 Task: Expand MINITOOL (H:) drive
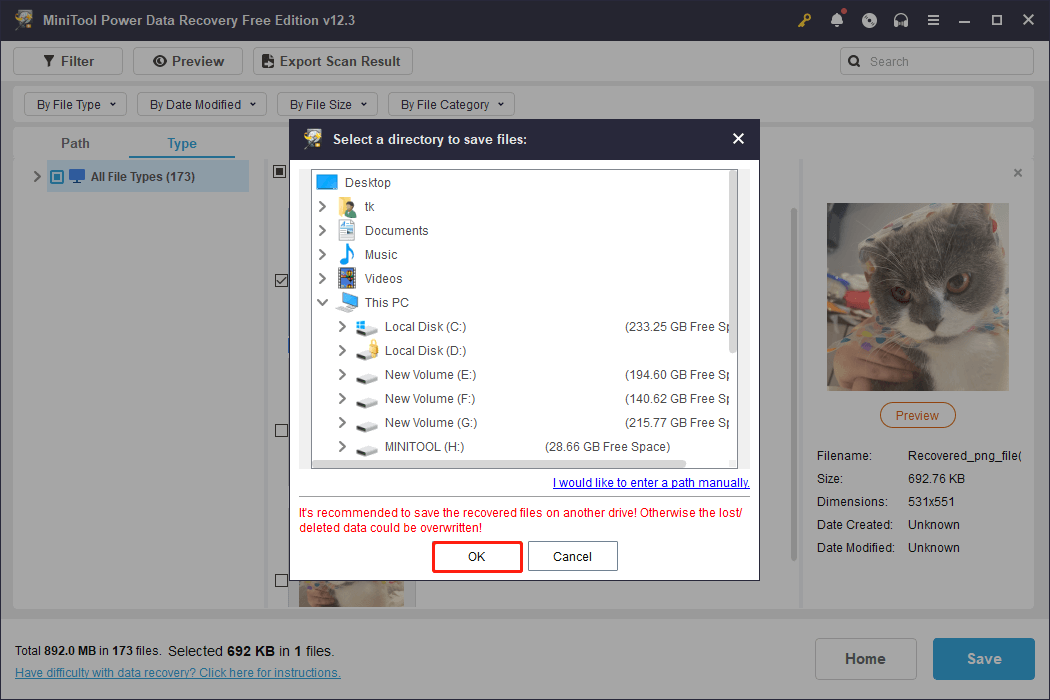[x=342, y=447]
